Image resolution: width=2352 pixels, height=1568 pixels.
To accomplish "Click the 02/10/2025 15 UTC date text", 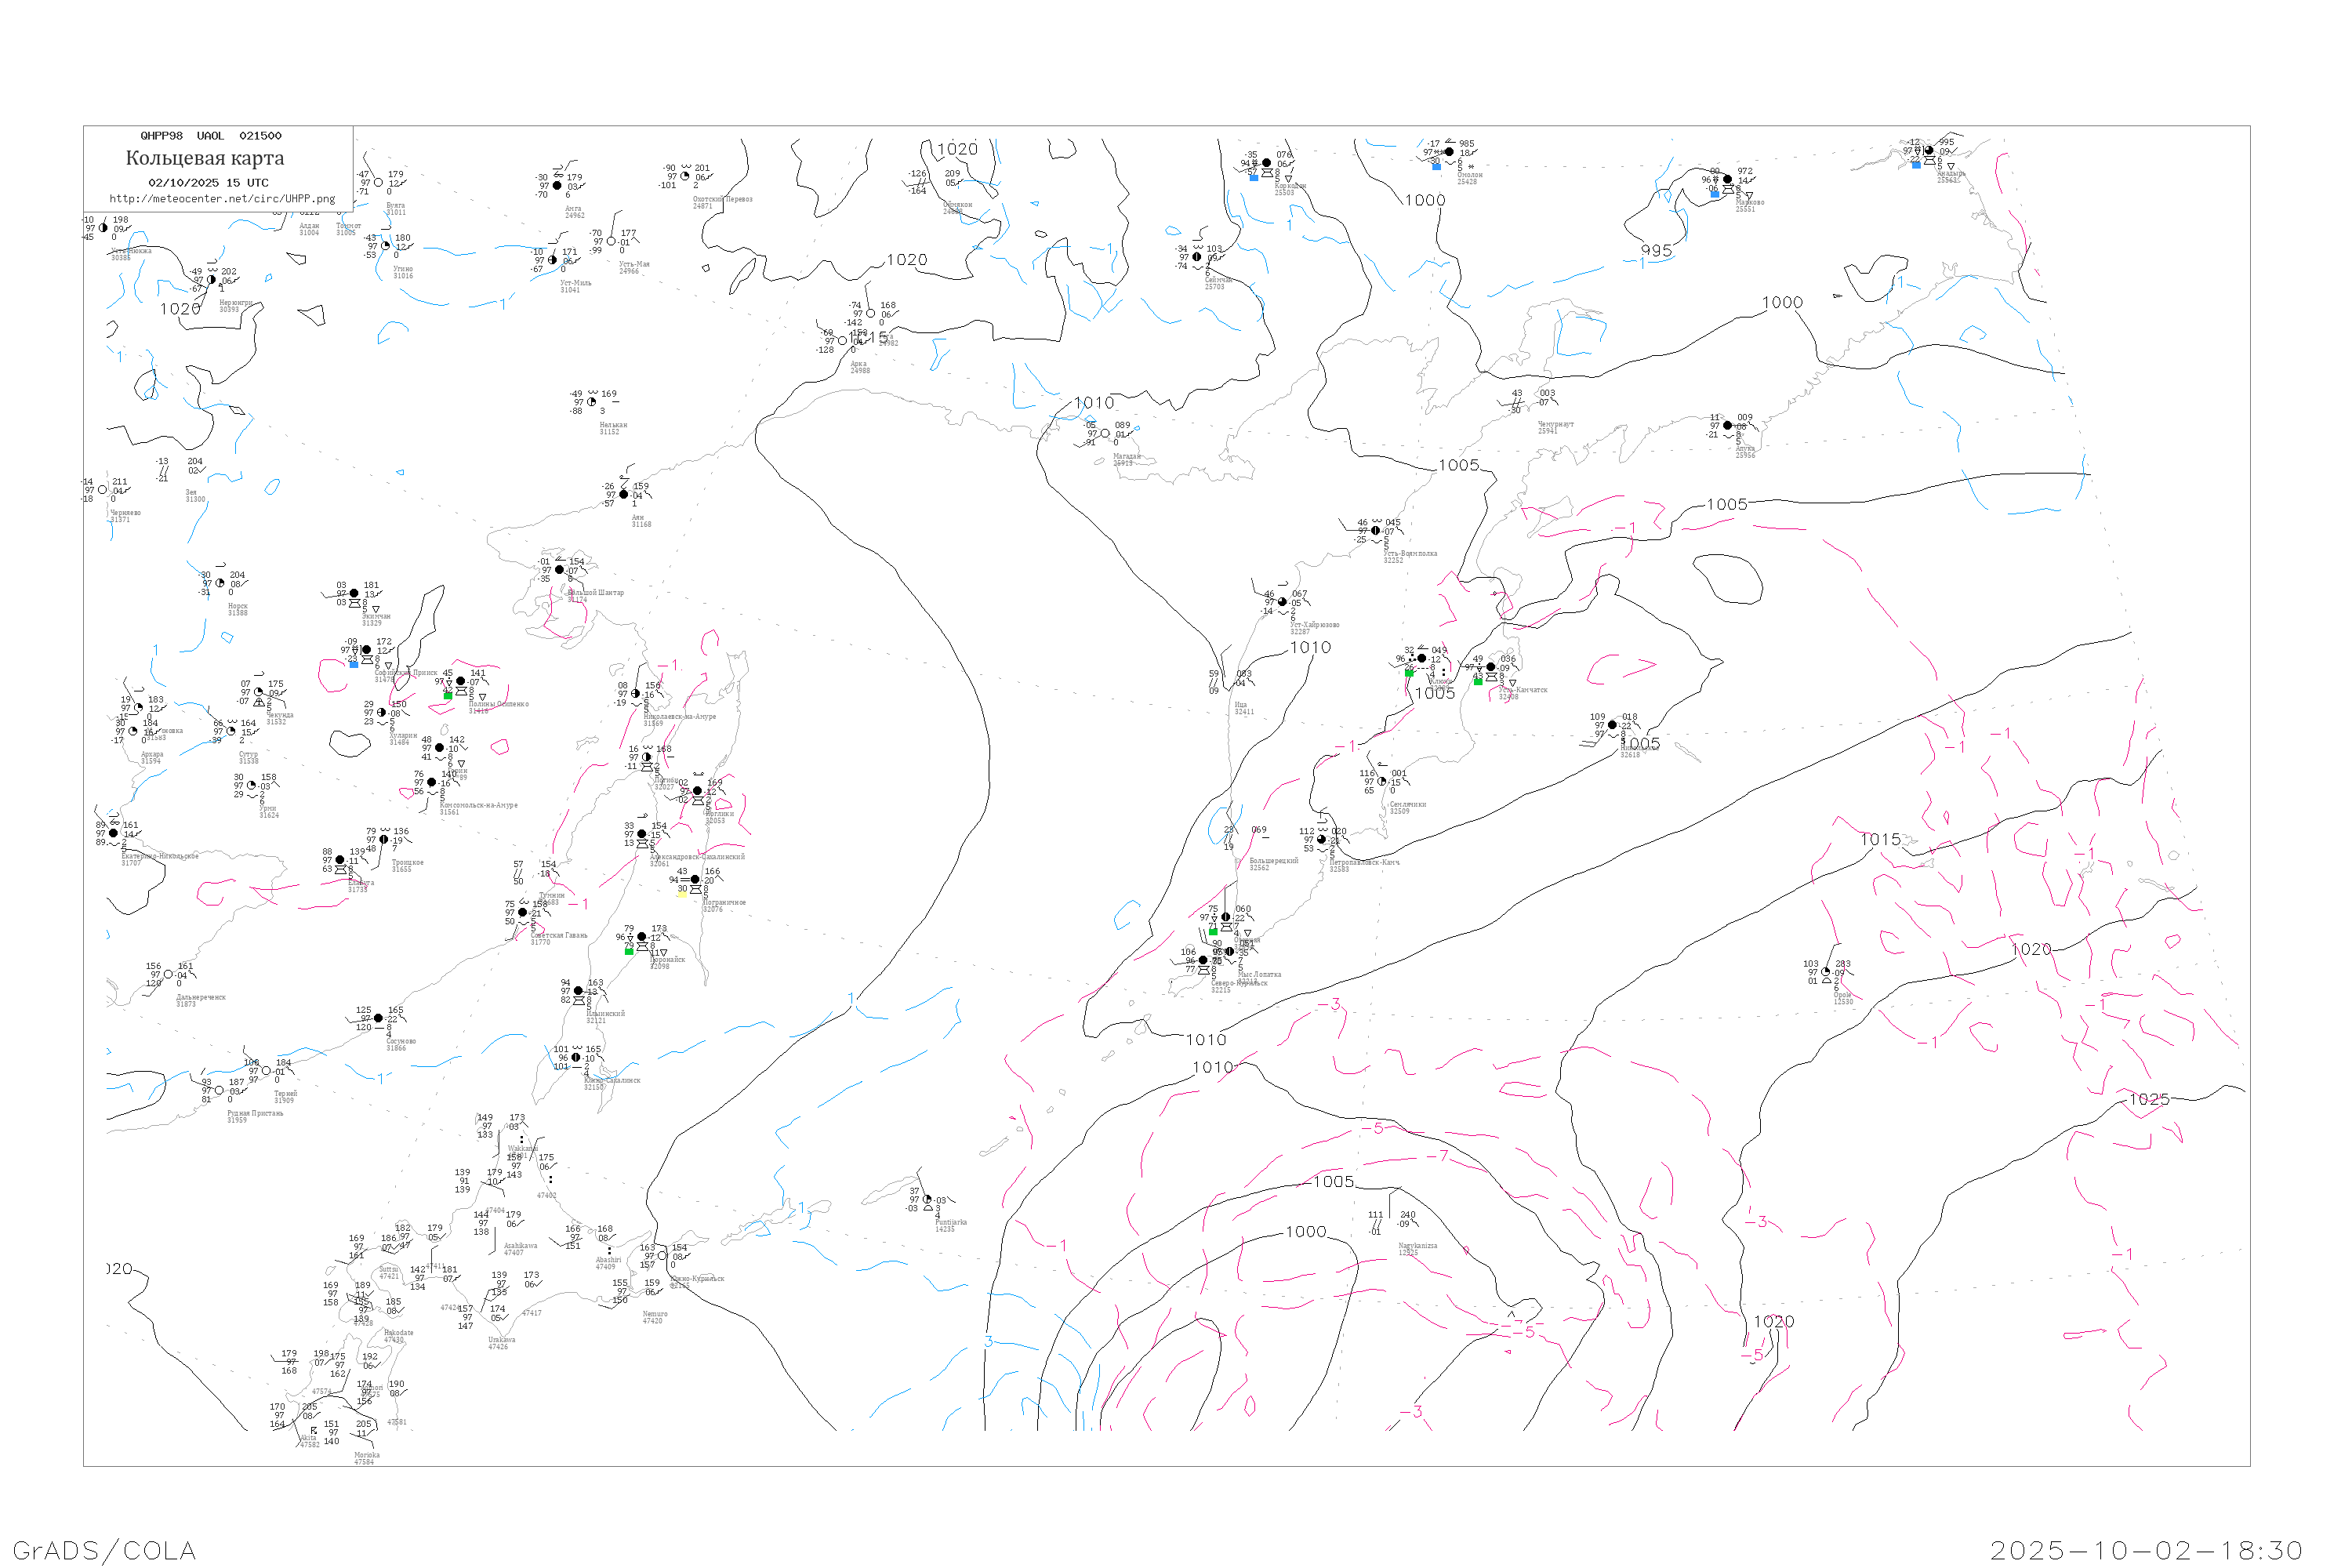I will [208, 183].
